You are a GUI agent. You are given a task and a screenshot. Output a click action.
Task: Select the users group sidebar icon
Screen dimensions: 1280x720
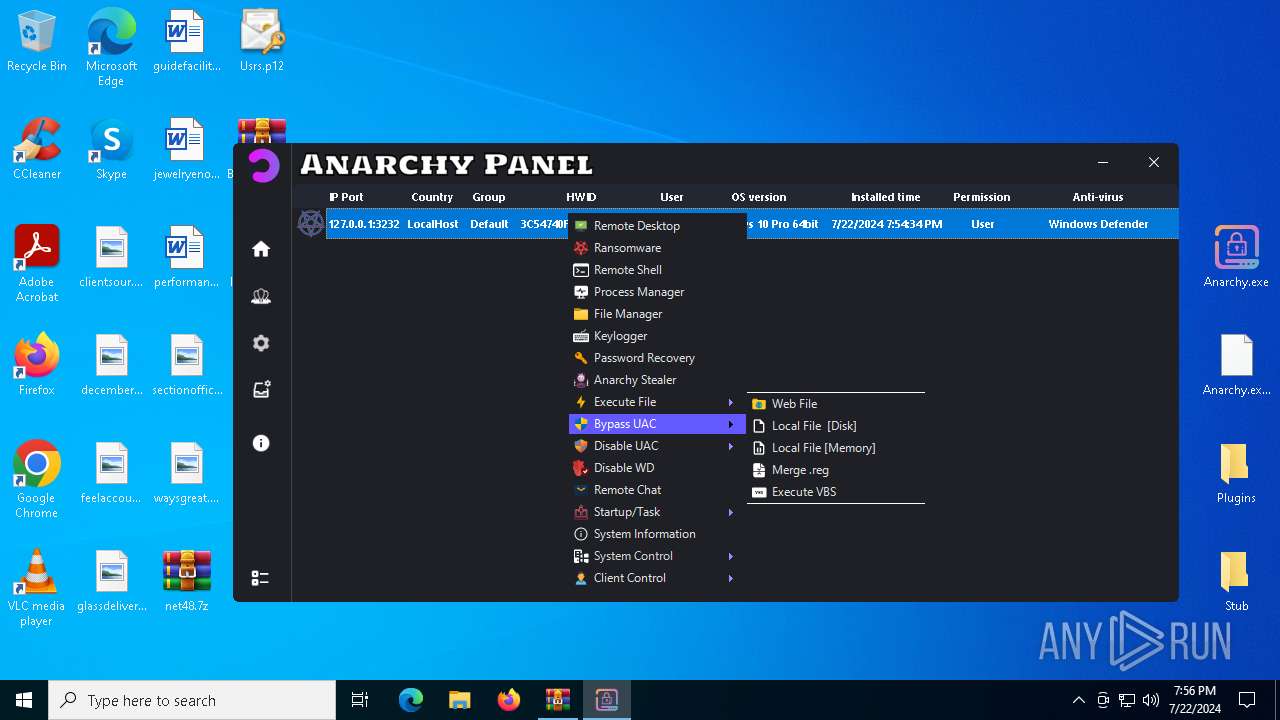pyautogui.click(x=261, y=296)
